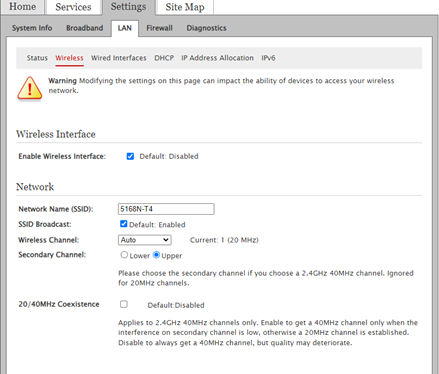Enable the 20/40MHz Coexistence checkbox
The image size is (439, 374).
[x=124, y=304]
